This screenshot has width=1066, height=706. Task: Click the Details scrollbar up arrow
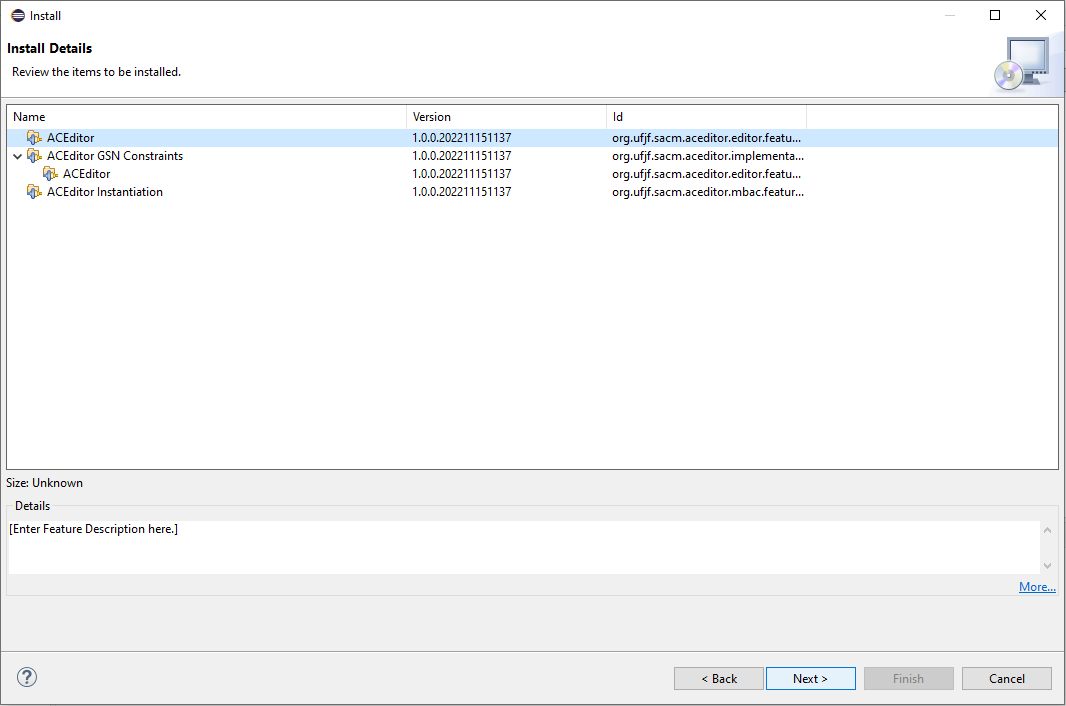pos(1047,530)
